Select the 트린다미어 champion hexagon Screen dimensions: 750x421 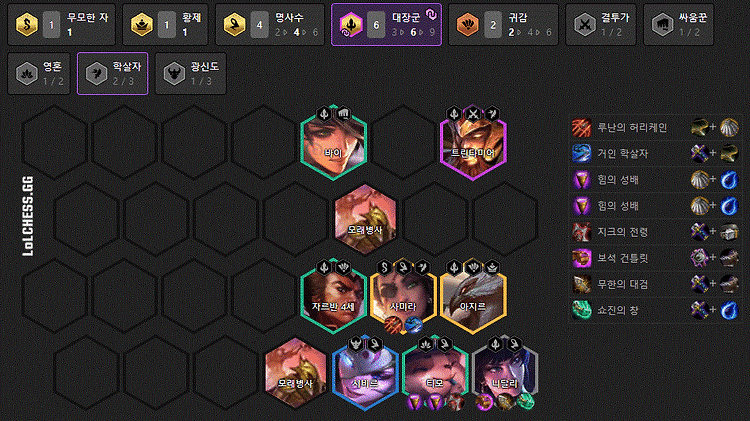pyautogui.click(x=473, y=143)
